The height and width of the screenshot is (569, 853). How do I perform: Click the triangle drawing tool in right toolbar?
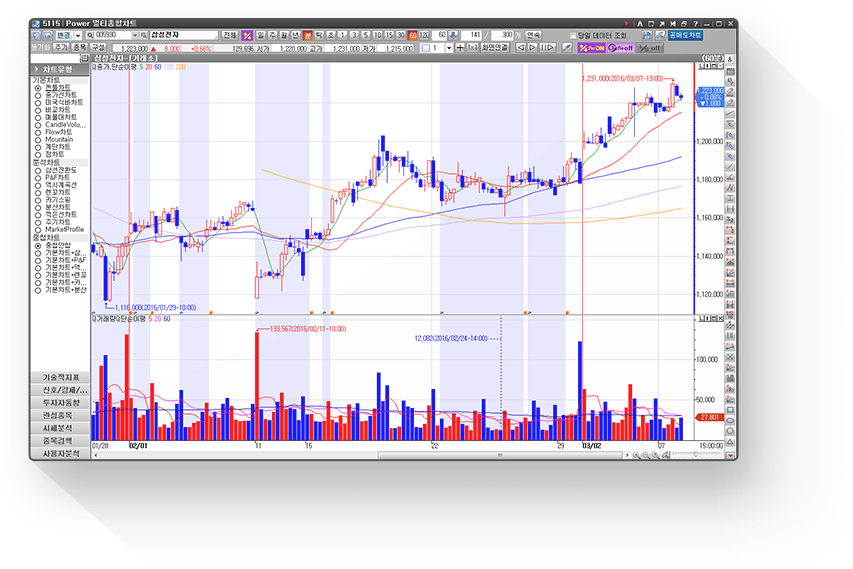coord(730,442)
